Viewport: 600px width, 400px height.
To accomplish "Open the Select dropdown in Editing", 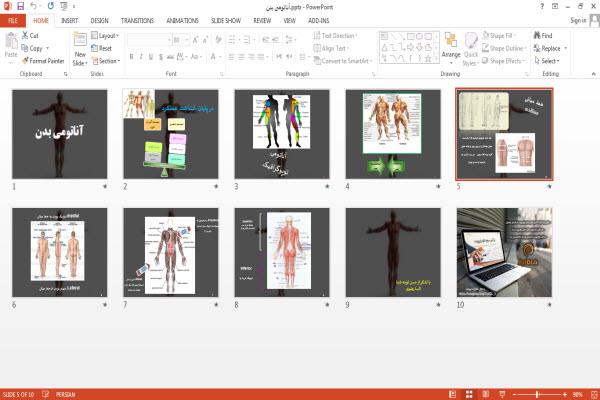I will [547, 61].
